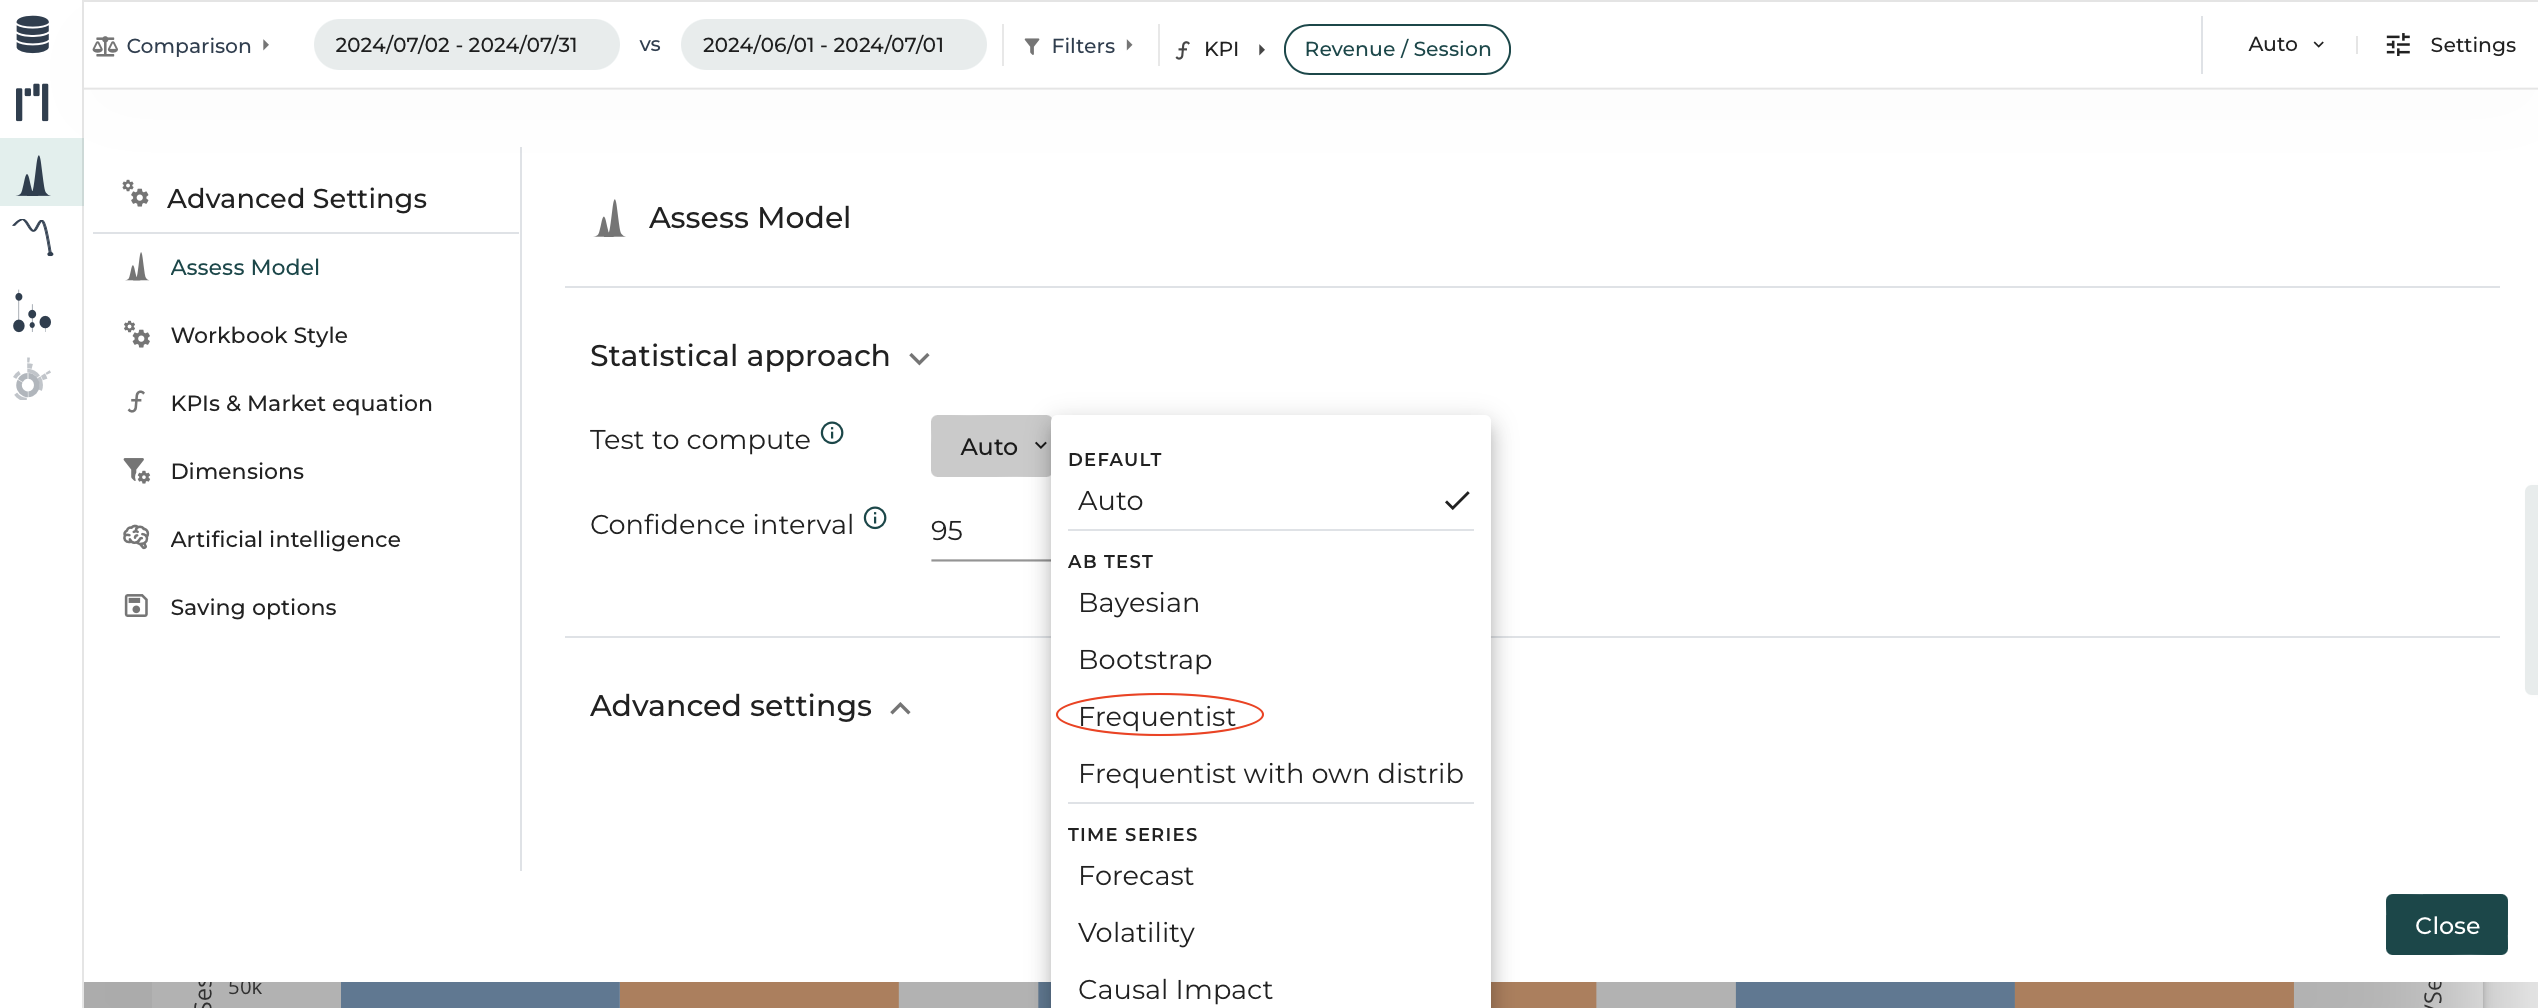This screenshot has width=2538, height=1008.
Task: Open Workbook Style settings
Action: click(259, 335)
